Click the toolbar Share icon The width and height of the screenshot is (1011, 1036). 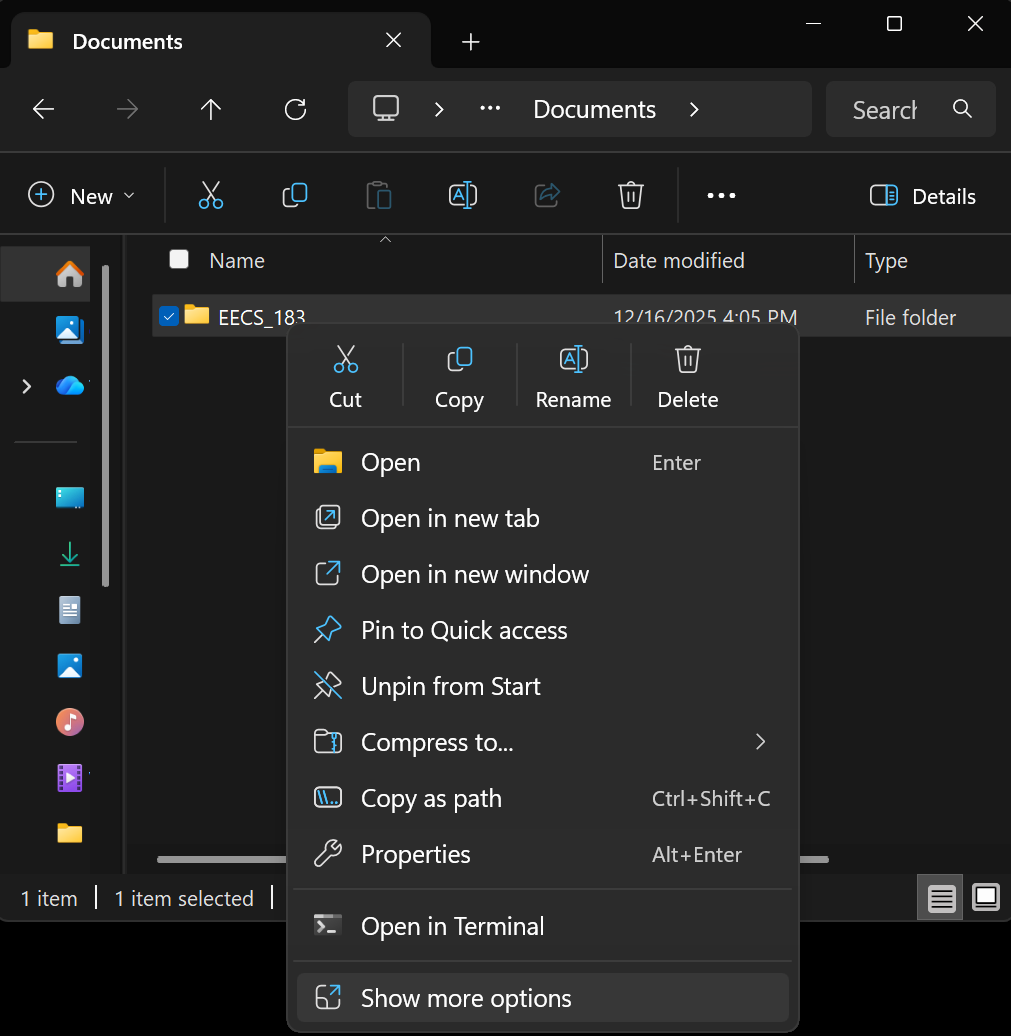(x=547, y=196)
